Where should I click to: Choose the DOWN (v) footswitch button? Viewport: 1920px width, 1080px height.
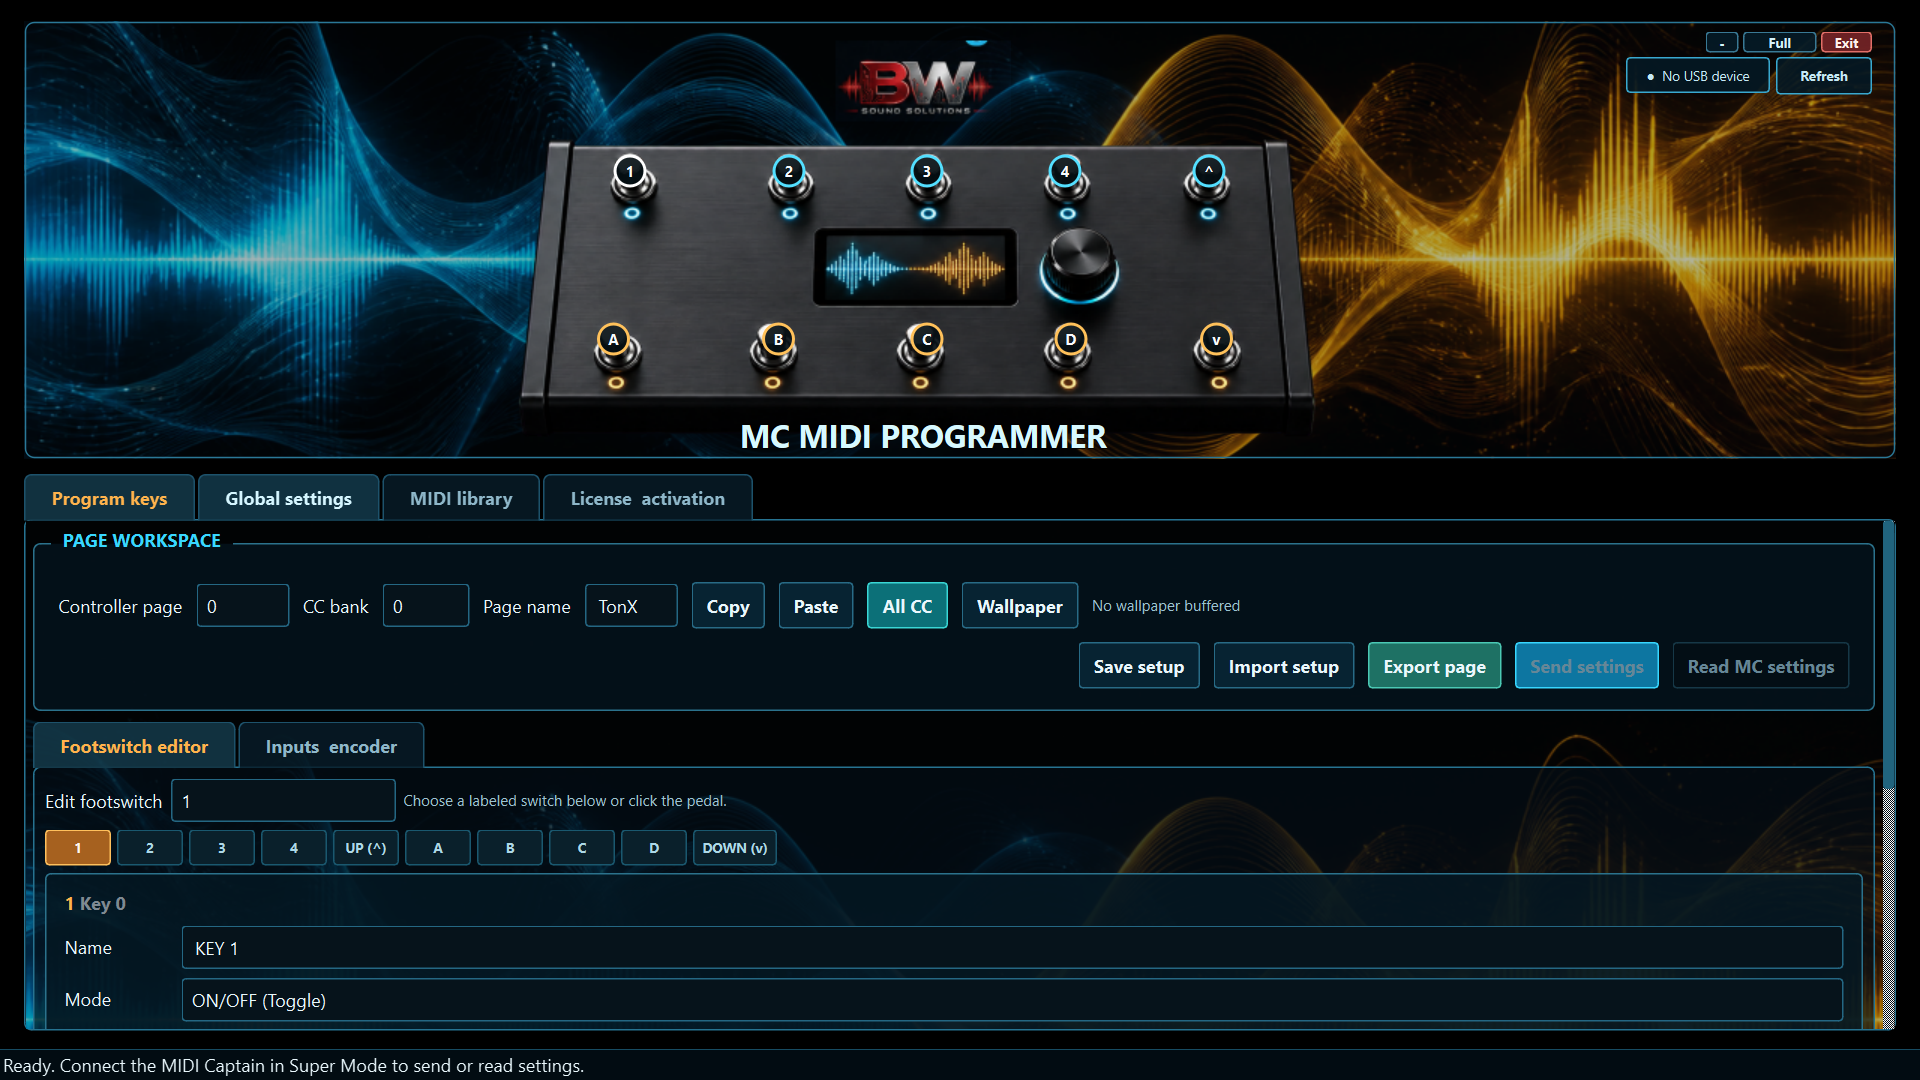(735, 848)
